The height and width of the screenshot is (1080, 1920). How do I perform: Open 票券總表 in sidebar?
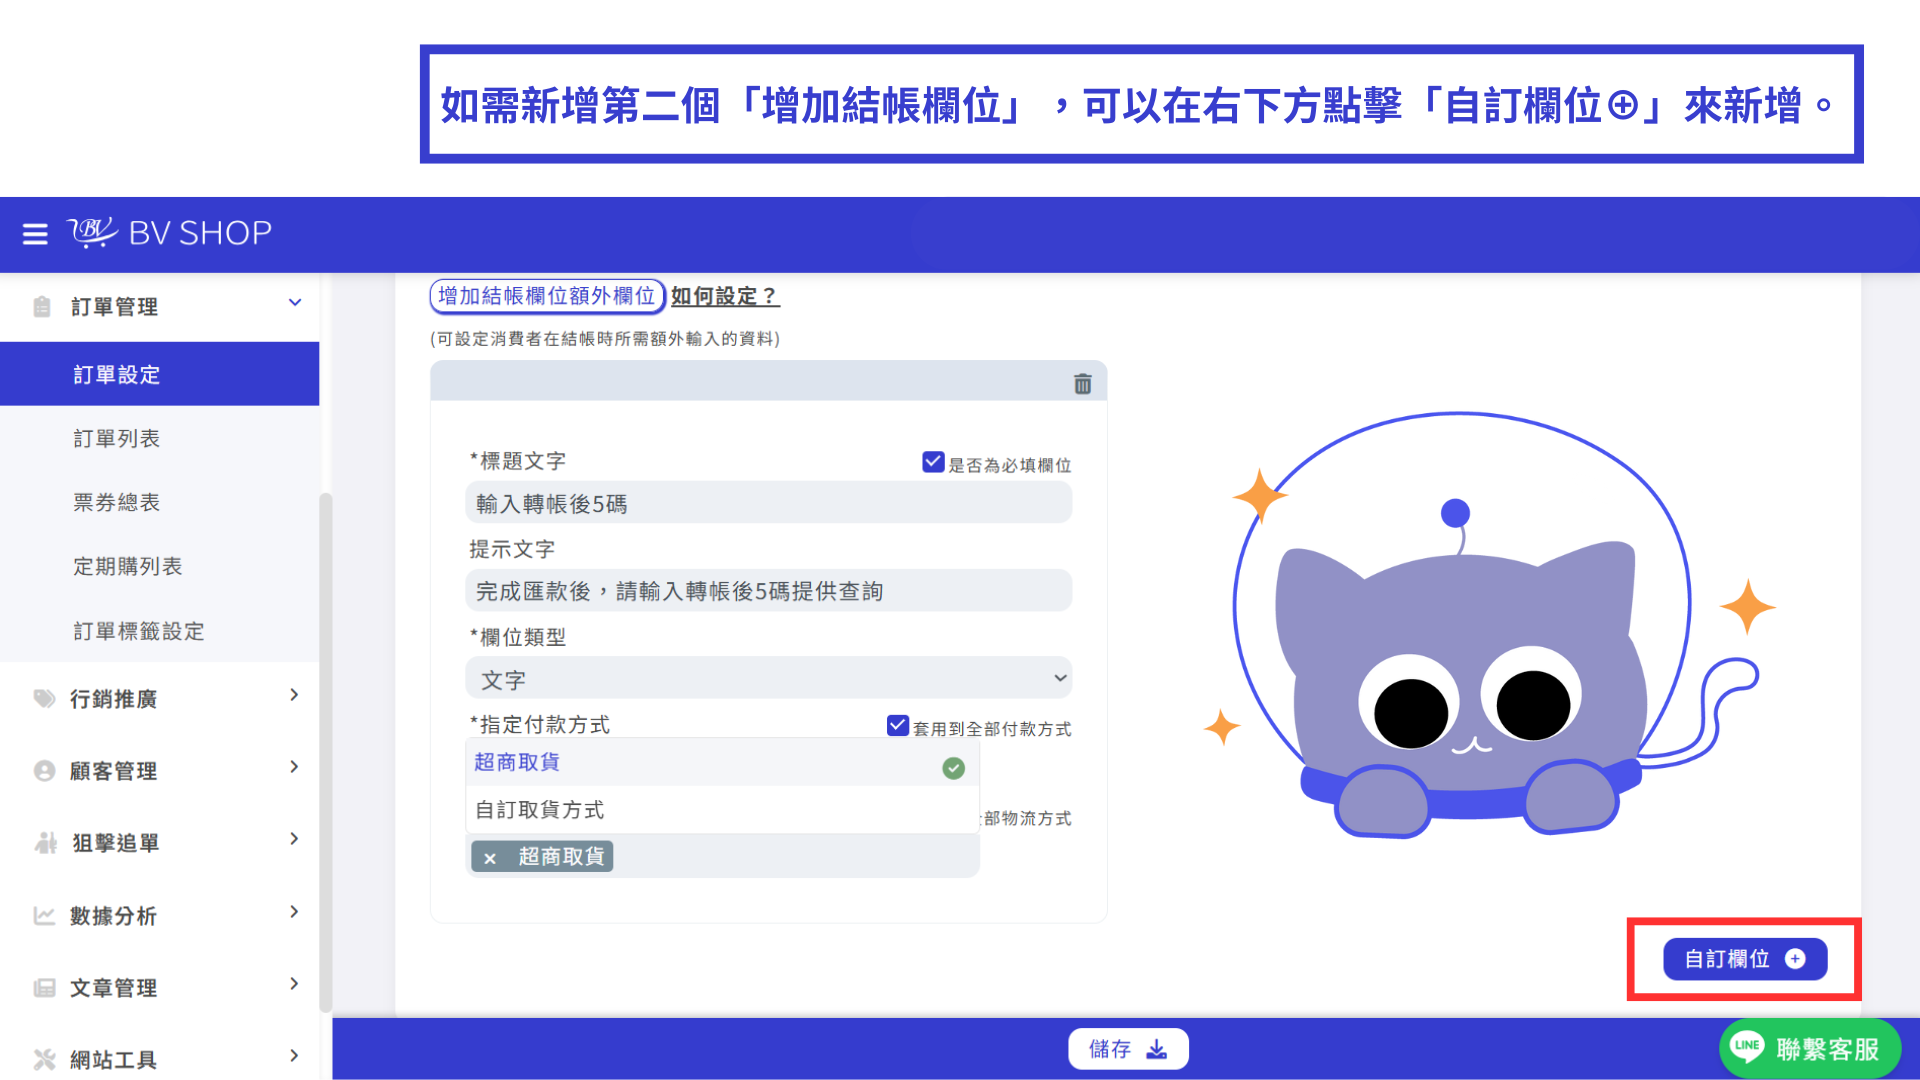coord(116,503)
